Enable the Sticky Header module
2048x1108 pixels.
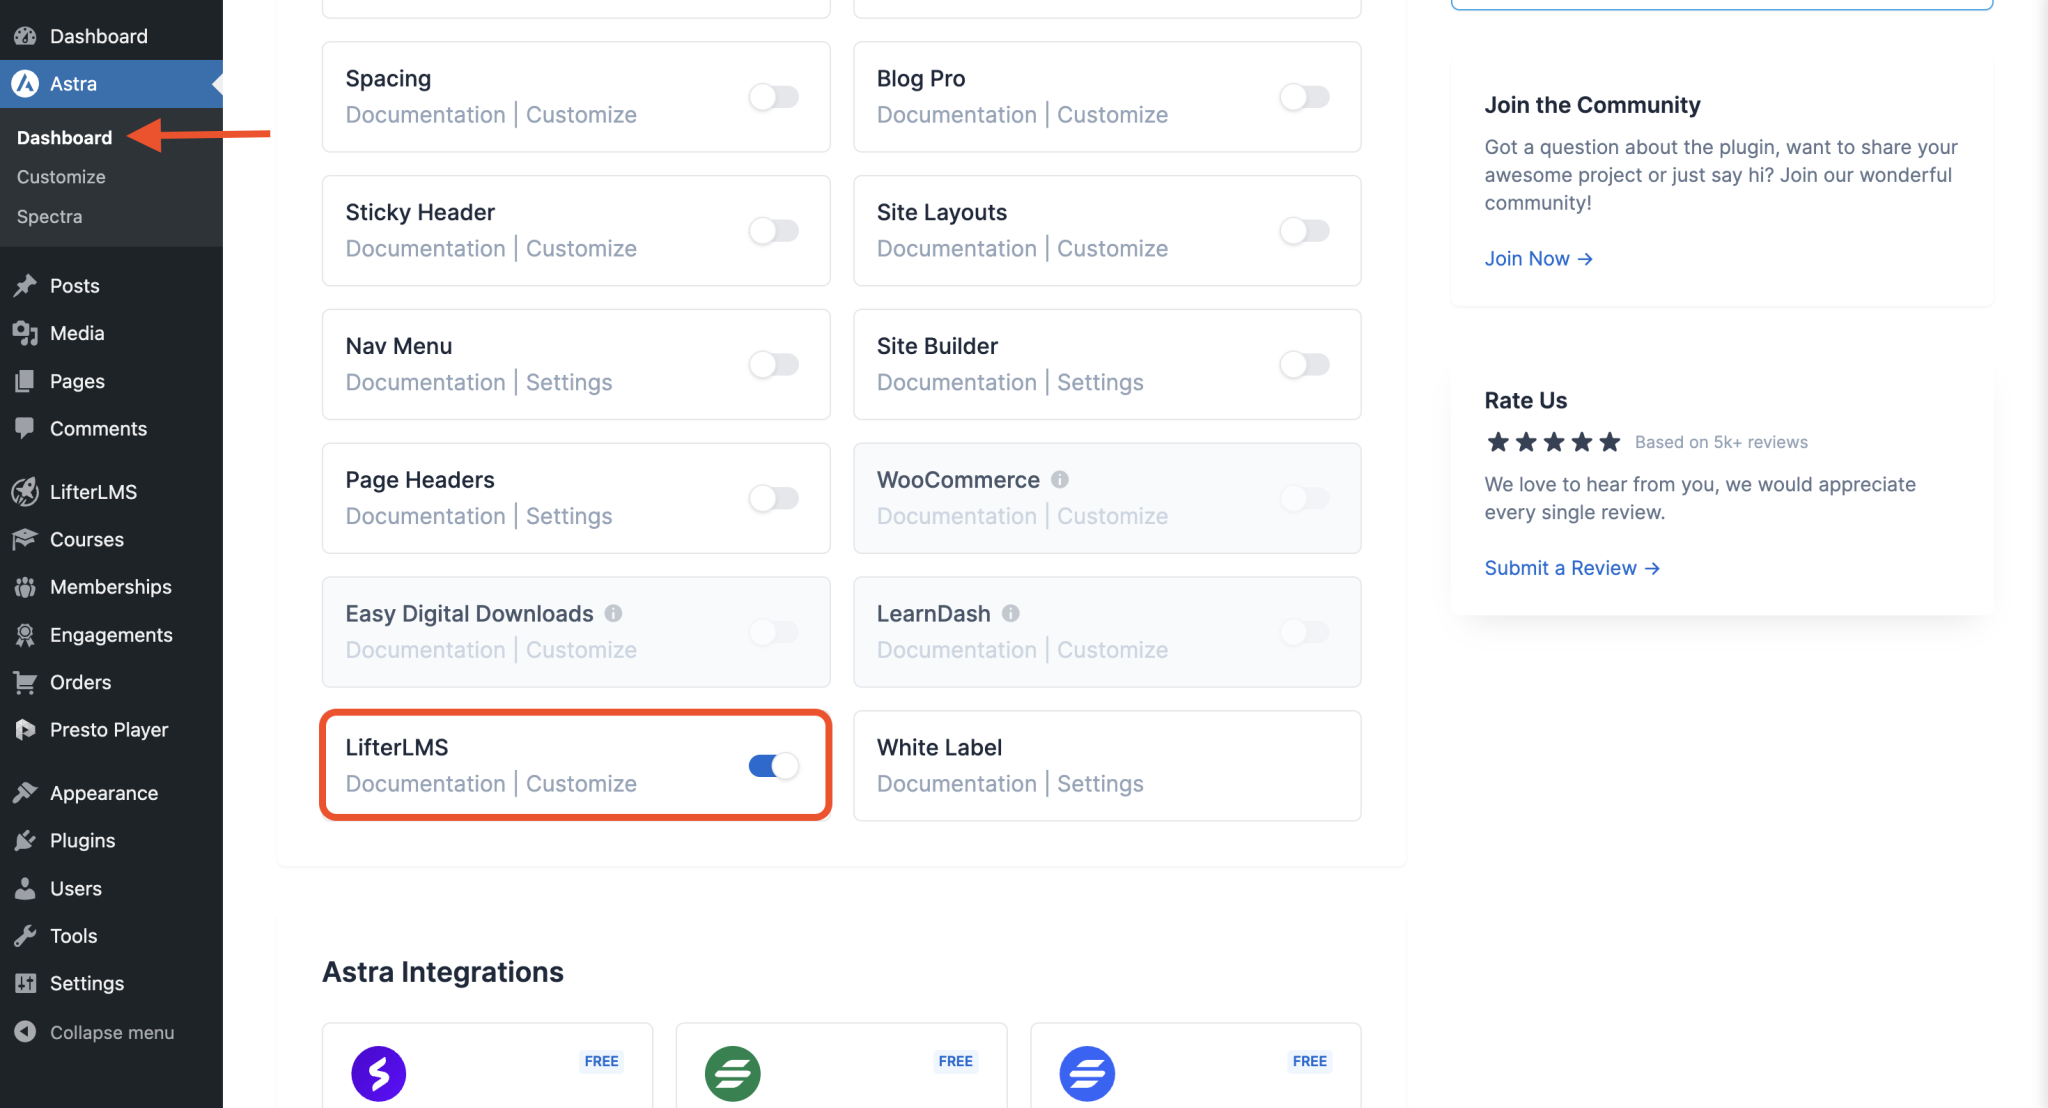(773, 231)
